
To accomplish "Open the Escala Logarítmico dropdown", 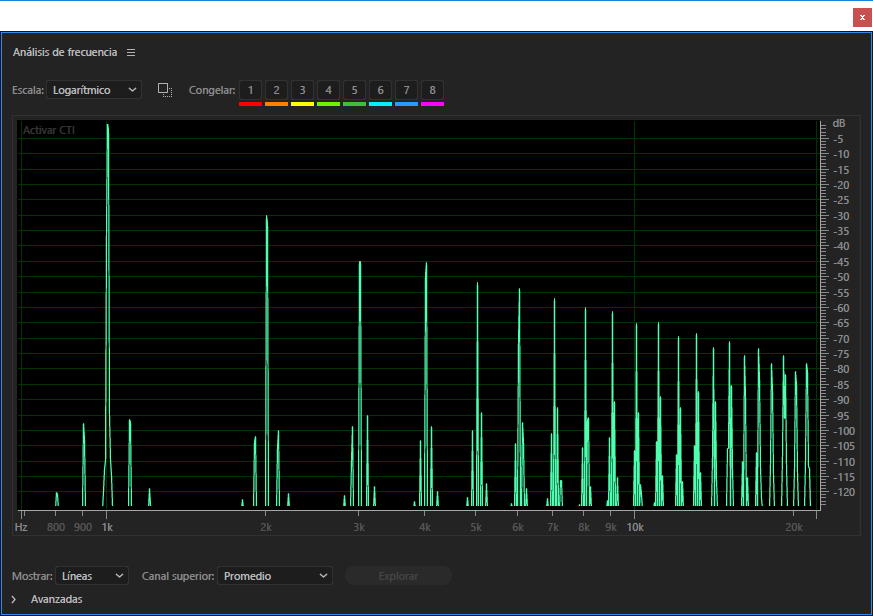I will coord(95,90).
